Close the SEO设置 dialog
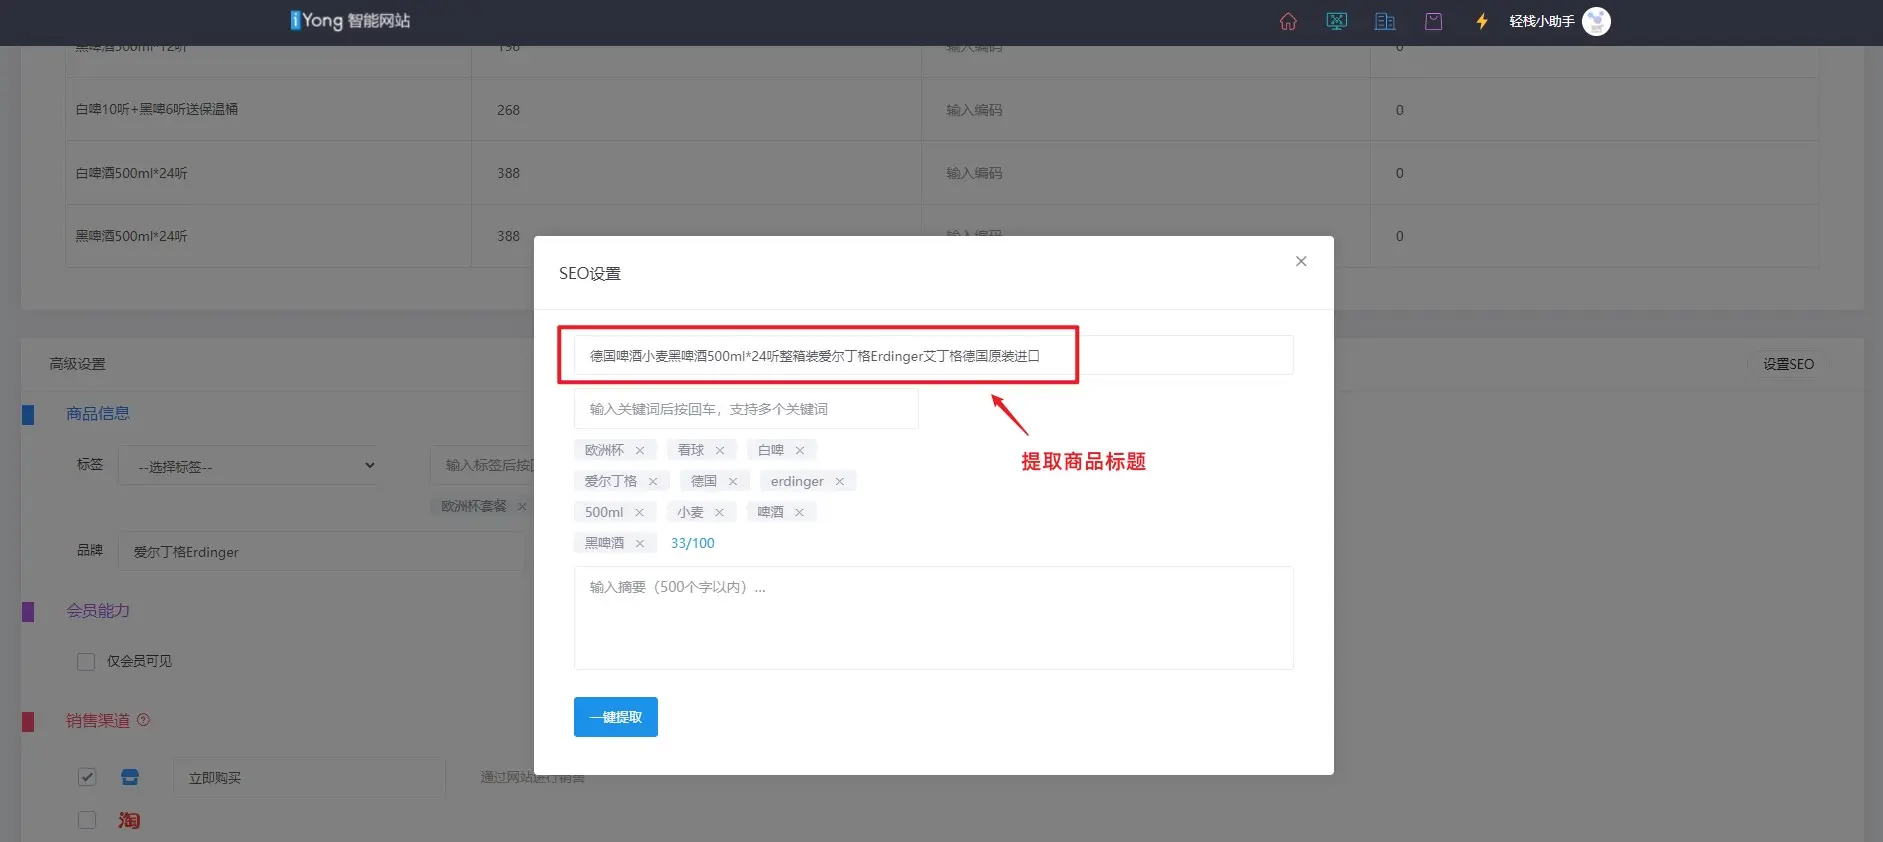The height and width of the screenshot is (842, 1883). coord(1301,262)
